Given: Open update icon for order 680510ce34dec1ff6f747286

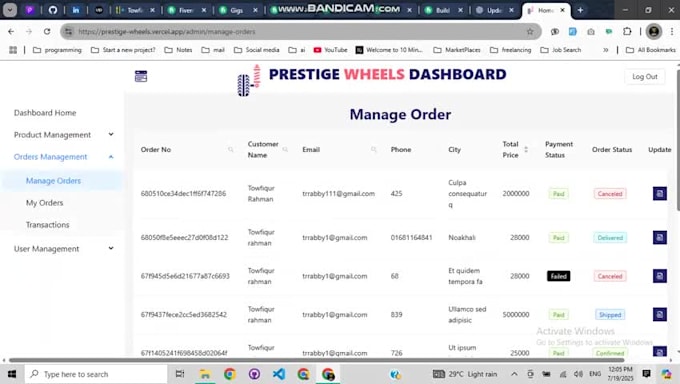Looking at the screenshot, I should pos(660,194).
